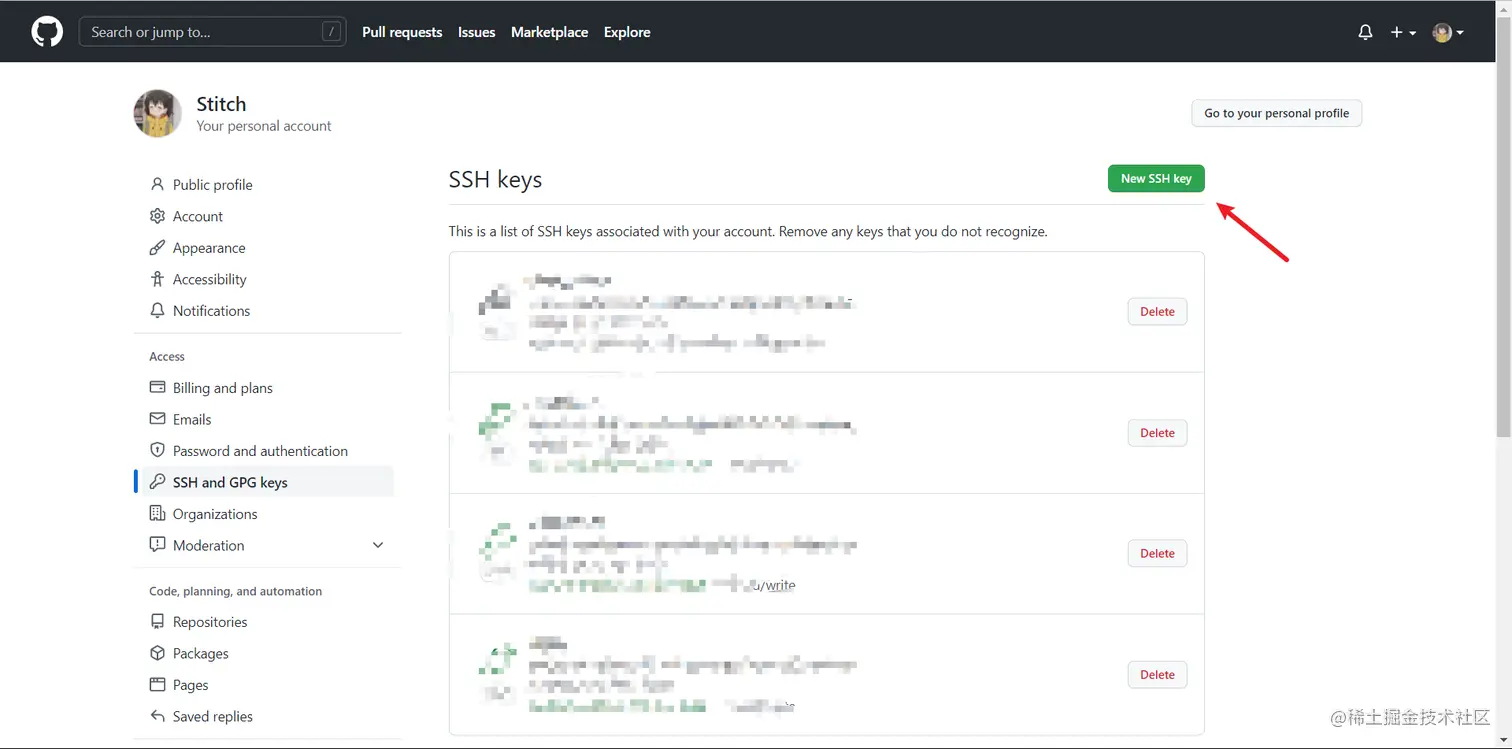Image resolution: width=1512 pixels, height=749 pixels.
Task: Delete the second SSH key
Action: click(1157, 432)
